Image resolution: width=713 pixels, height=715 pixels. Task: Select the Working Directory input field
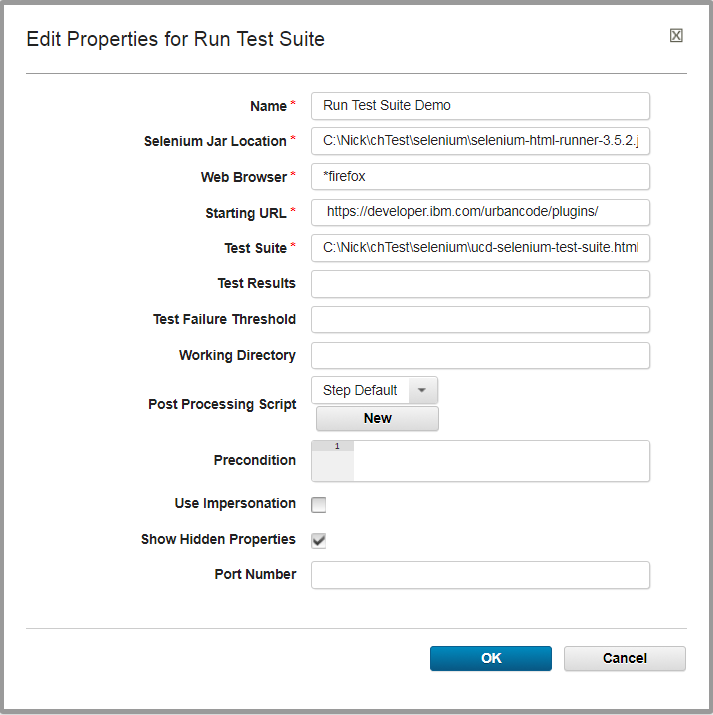click(480, 355)
